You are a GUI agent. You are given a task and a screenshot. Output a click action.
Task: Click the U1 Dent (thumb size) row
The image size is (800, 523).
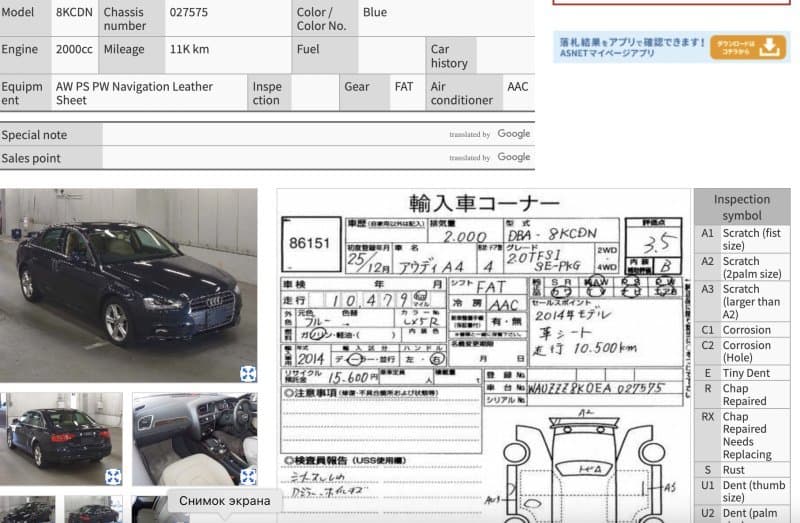[742, 491]
